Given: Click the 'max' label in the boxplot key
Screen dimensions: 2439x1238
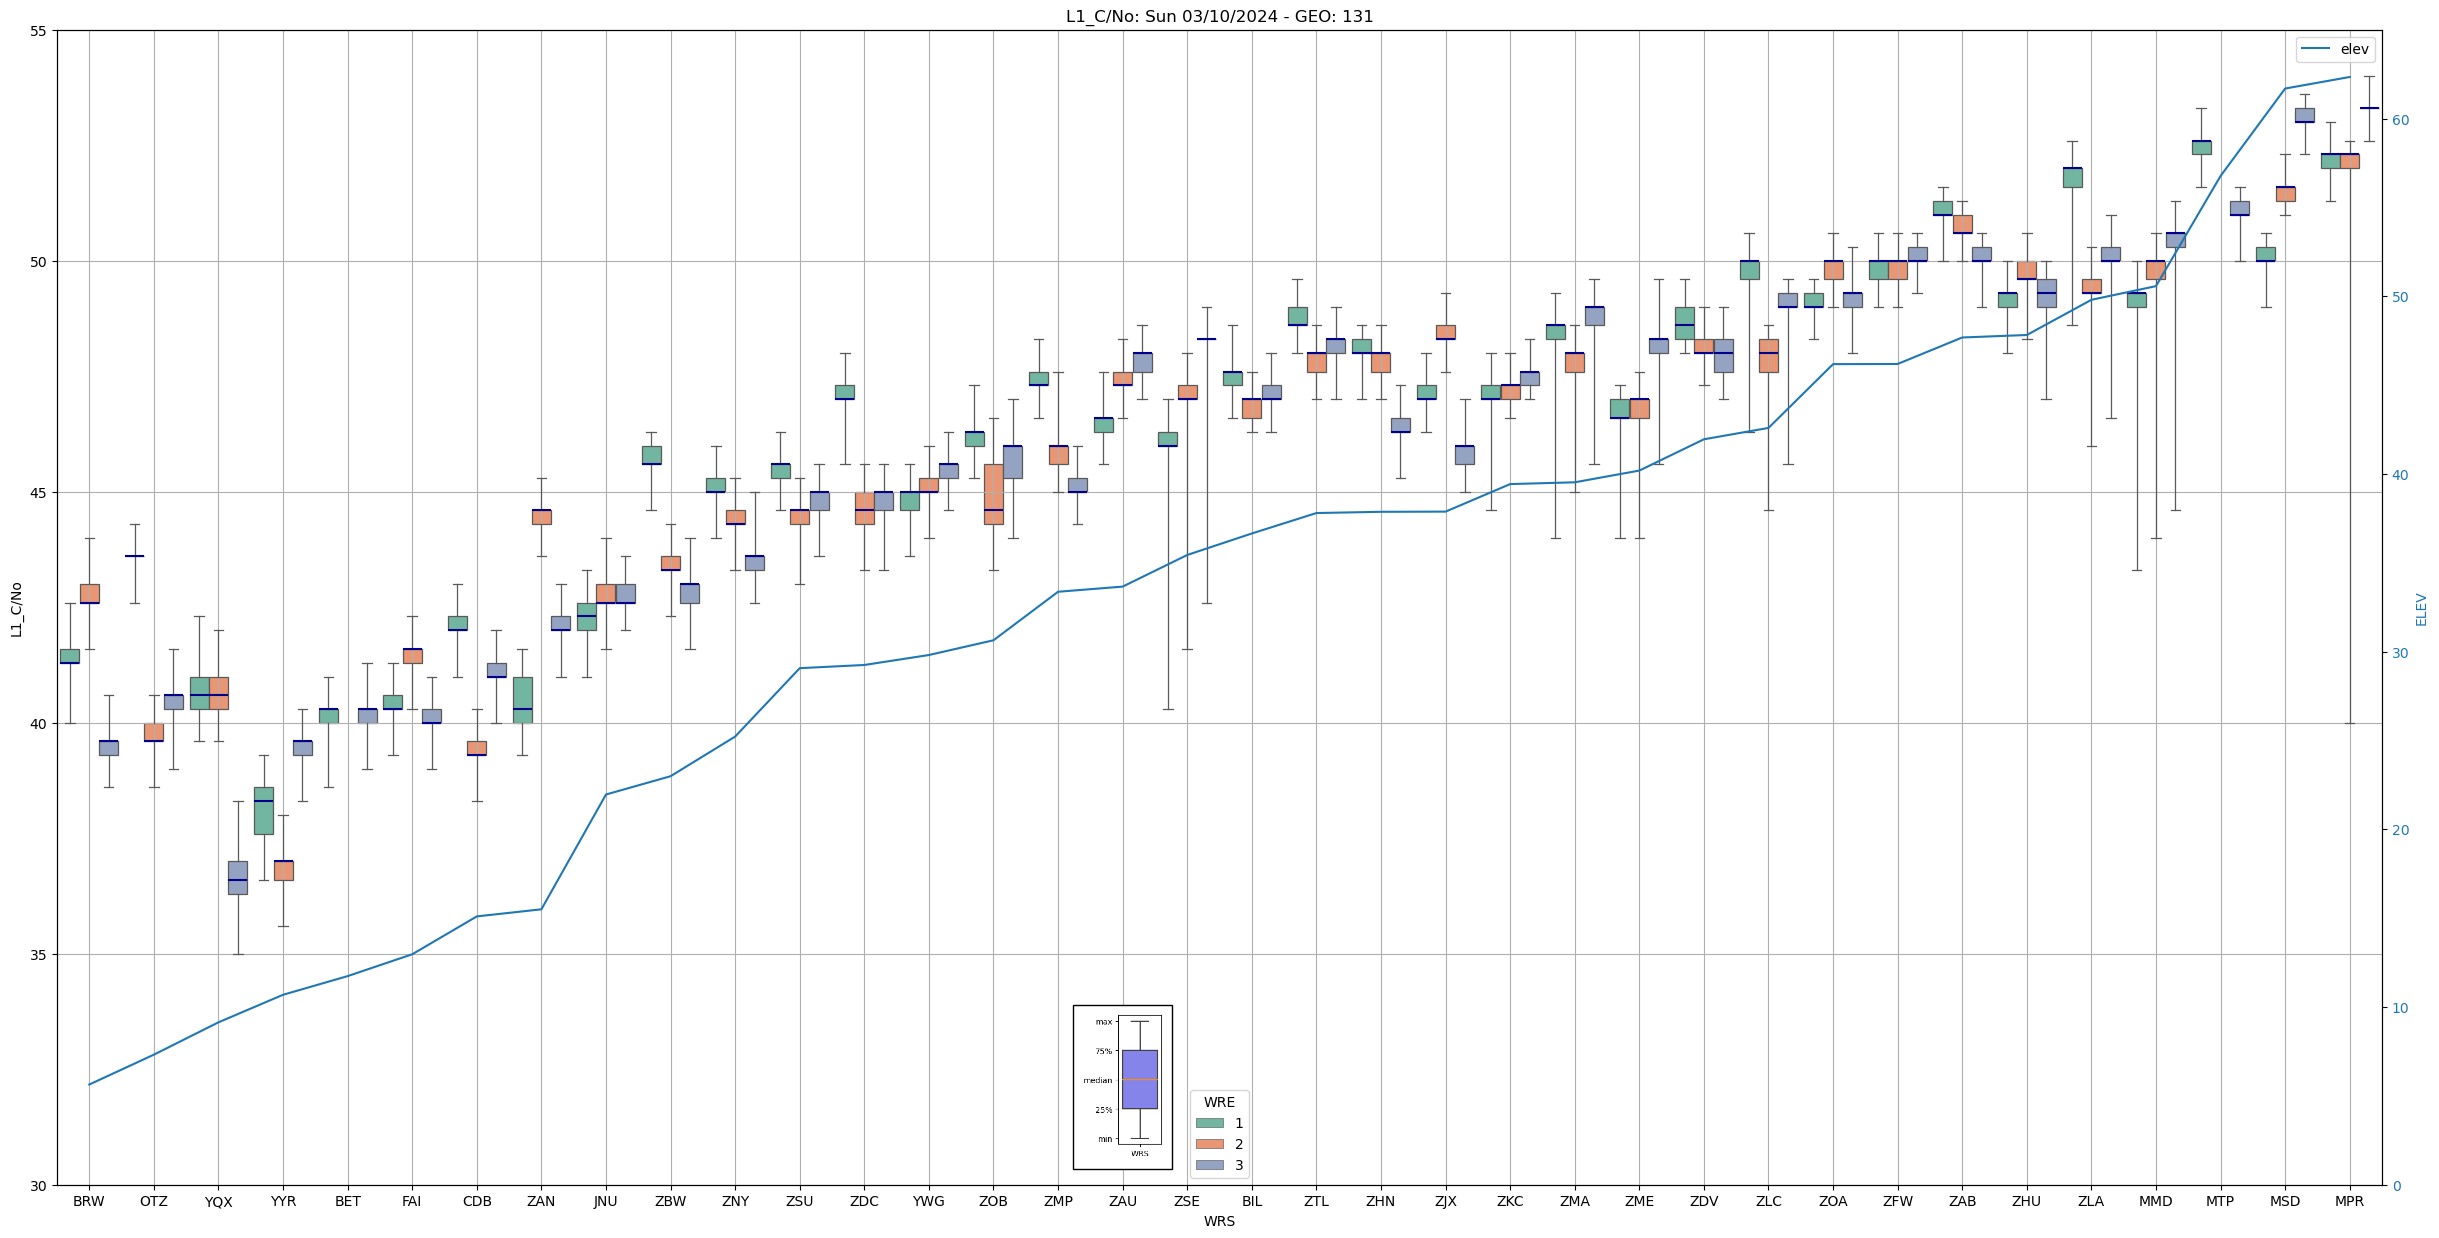Looking at the screenshot, I should click(x=1103, y=1022).
